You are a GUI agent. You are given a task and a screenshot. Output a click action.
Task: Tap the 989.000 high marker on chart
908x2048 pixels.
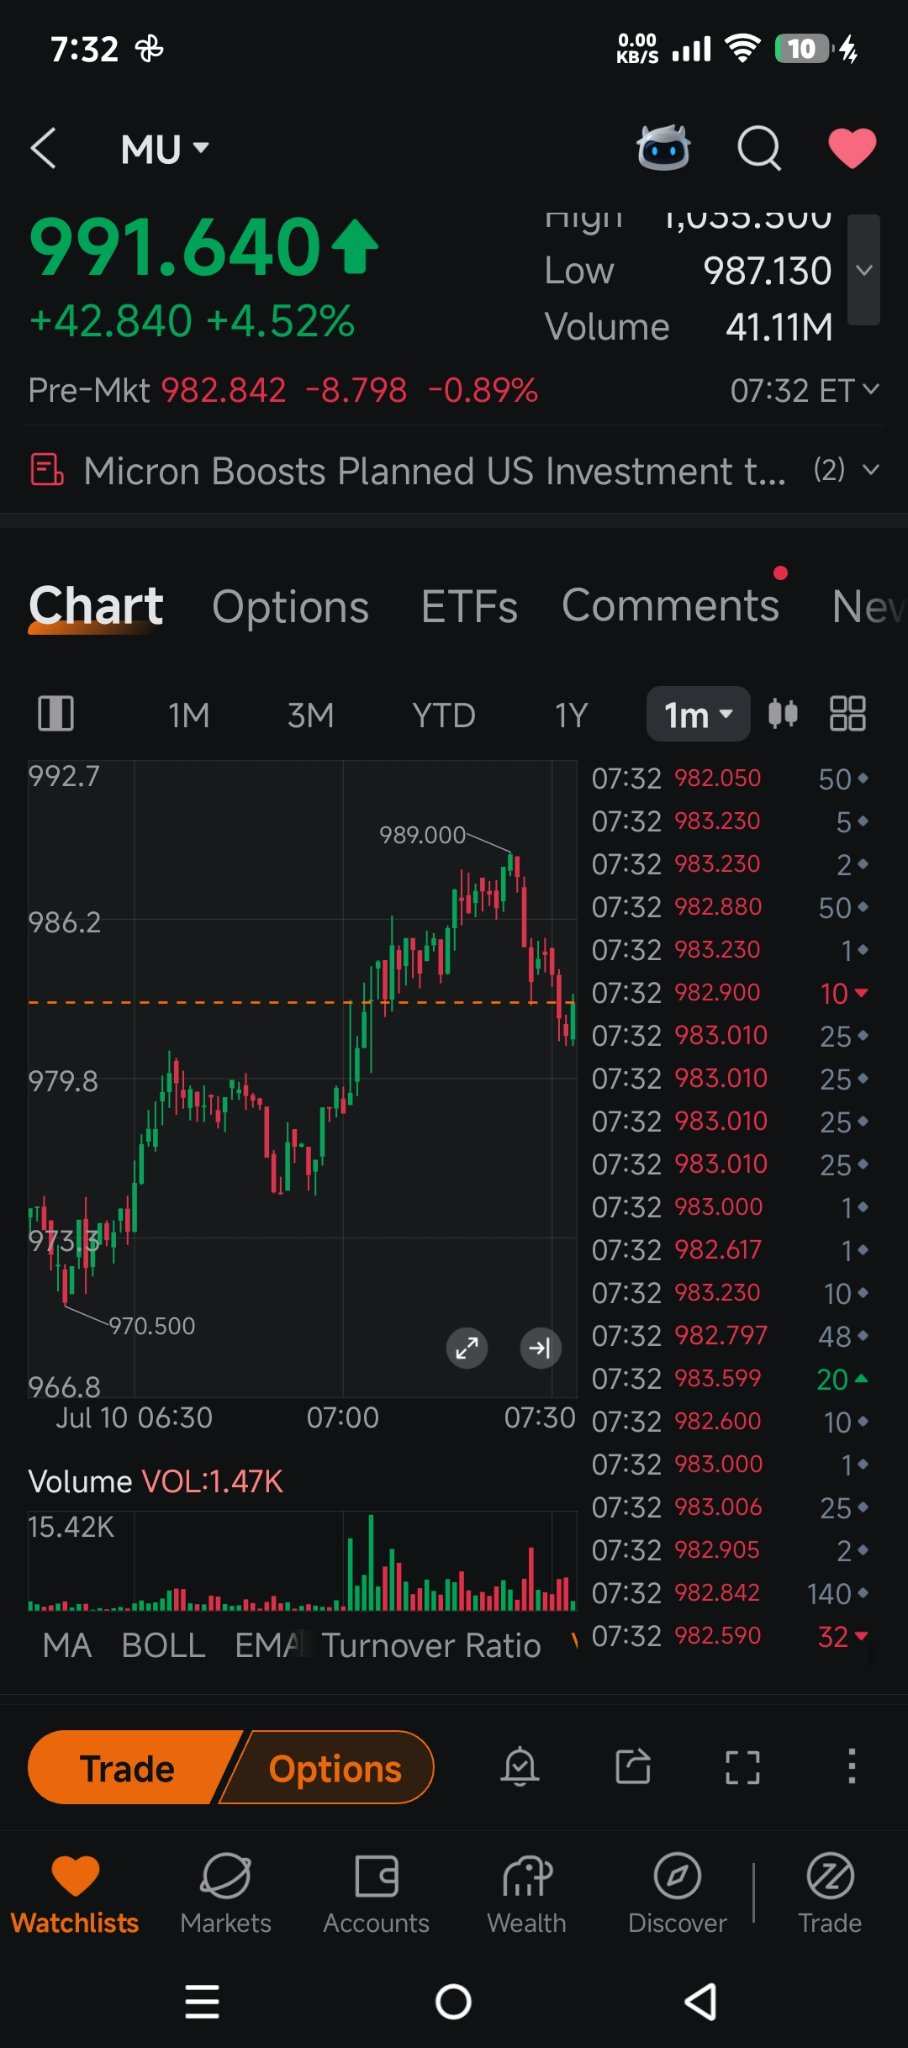point(422,834)
